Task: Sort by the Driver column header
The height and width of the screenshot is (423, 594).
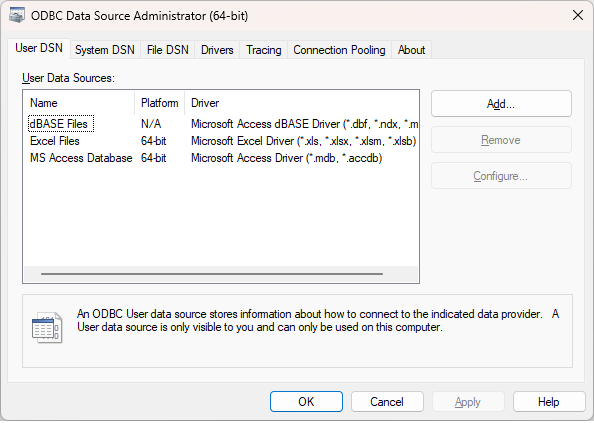Action: pos(302,103)
